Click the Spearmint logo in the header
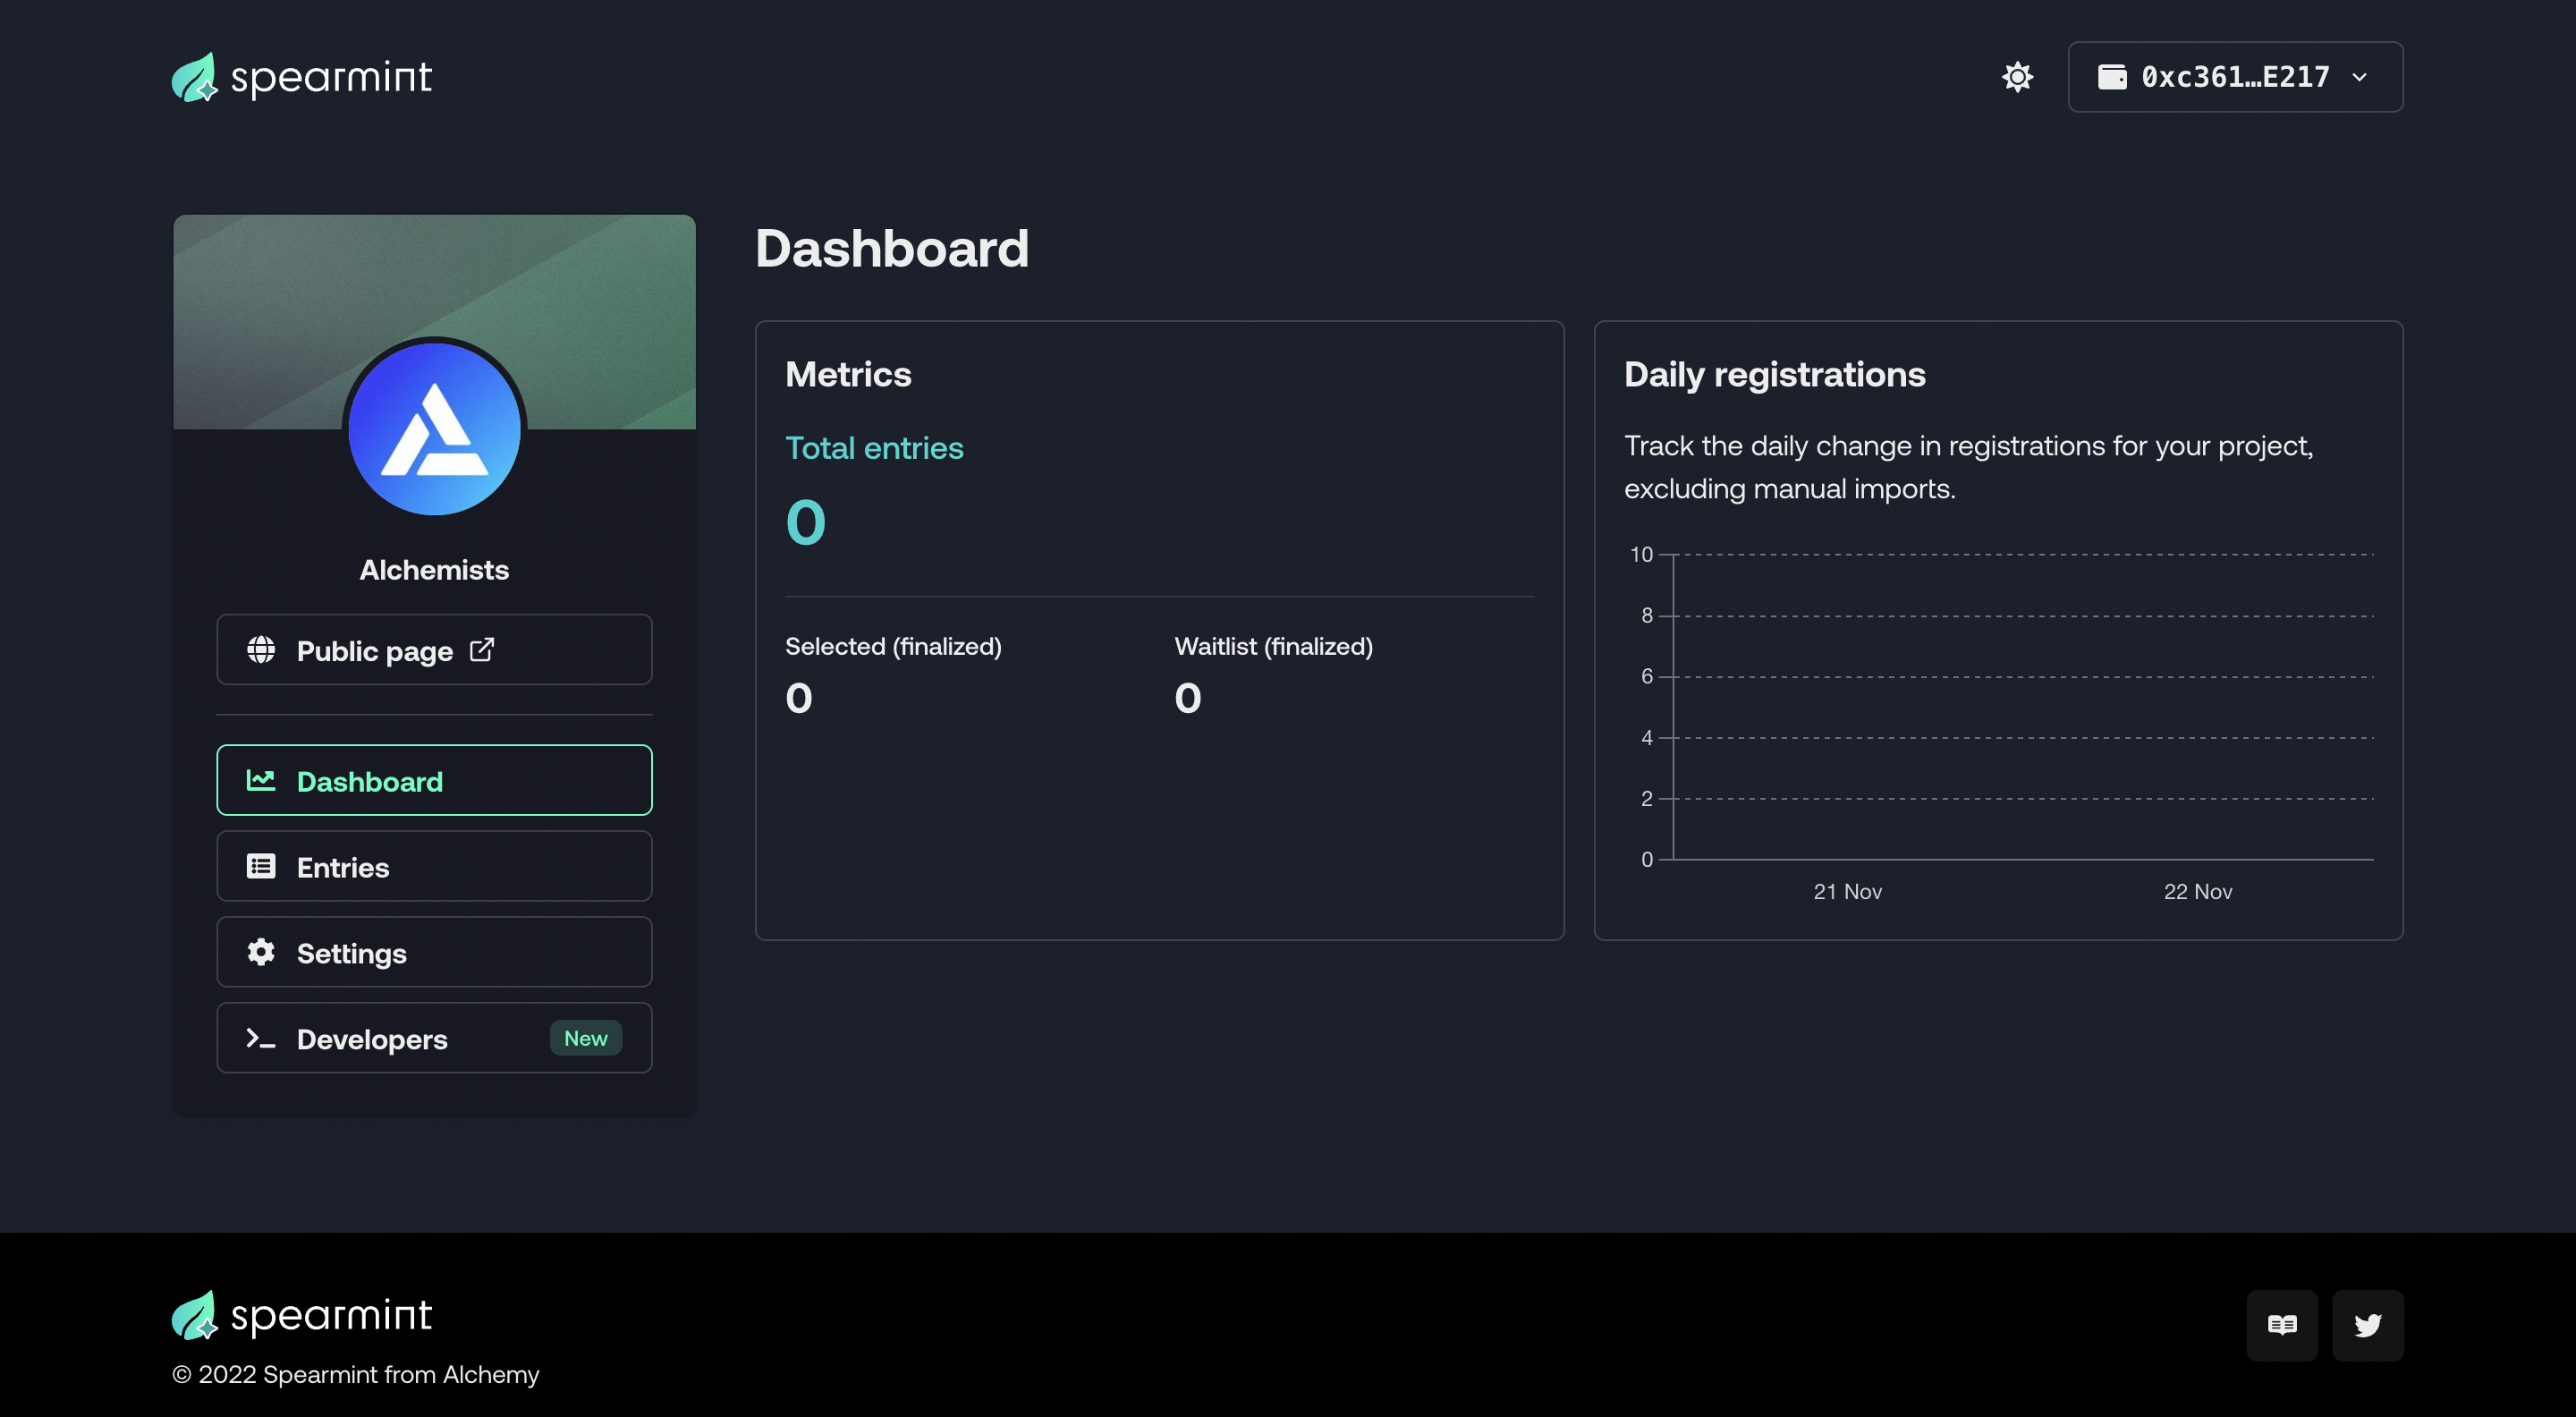Viewport: 2576px width, 1417px height. coord(302,77)
